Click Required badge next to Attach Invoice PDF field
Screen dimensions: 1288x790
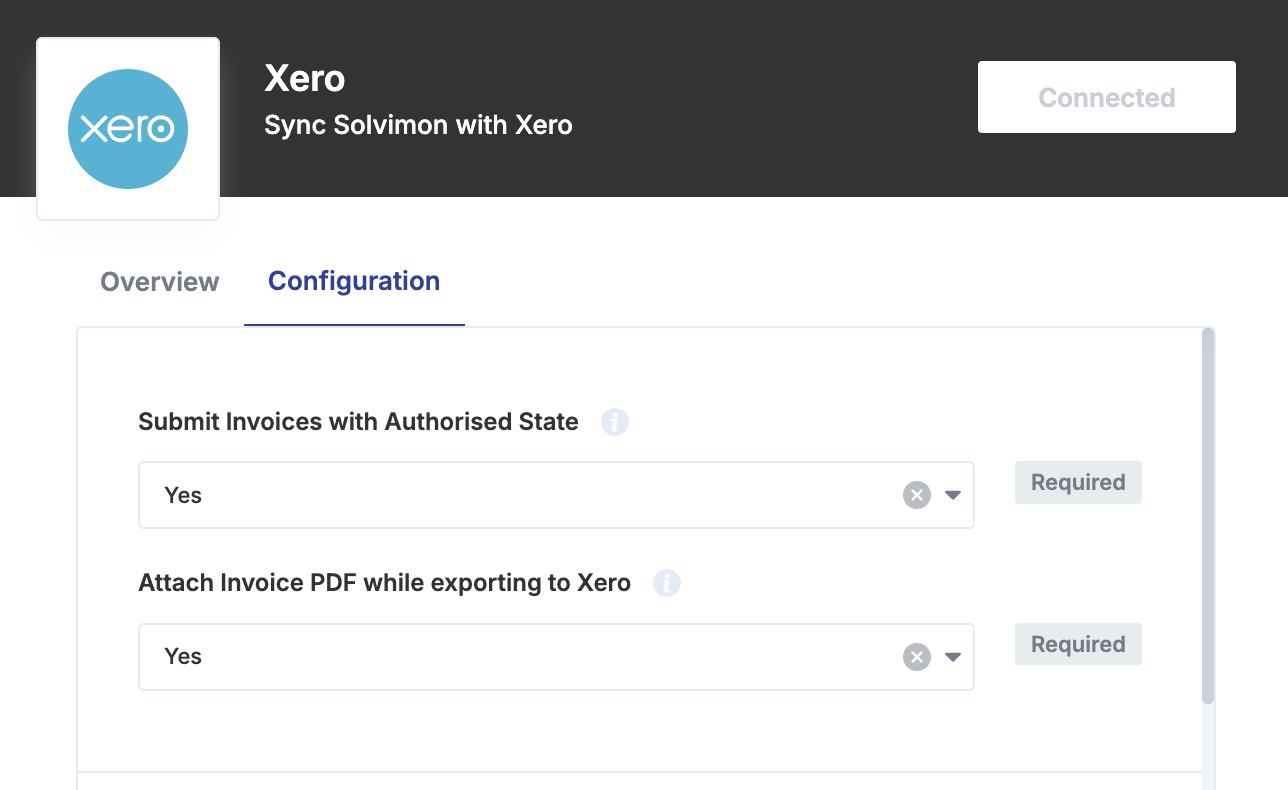pos(1078,644)
